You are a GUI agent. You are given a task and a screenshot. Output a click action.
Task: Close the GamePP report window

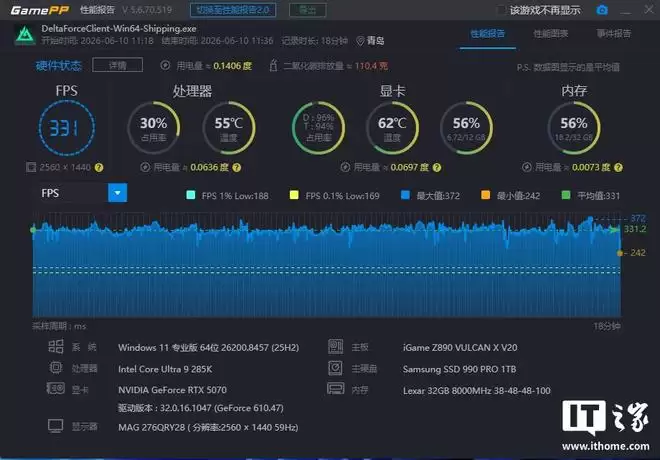click(x=649, y=9)
